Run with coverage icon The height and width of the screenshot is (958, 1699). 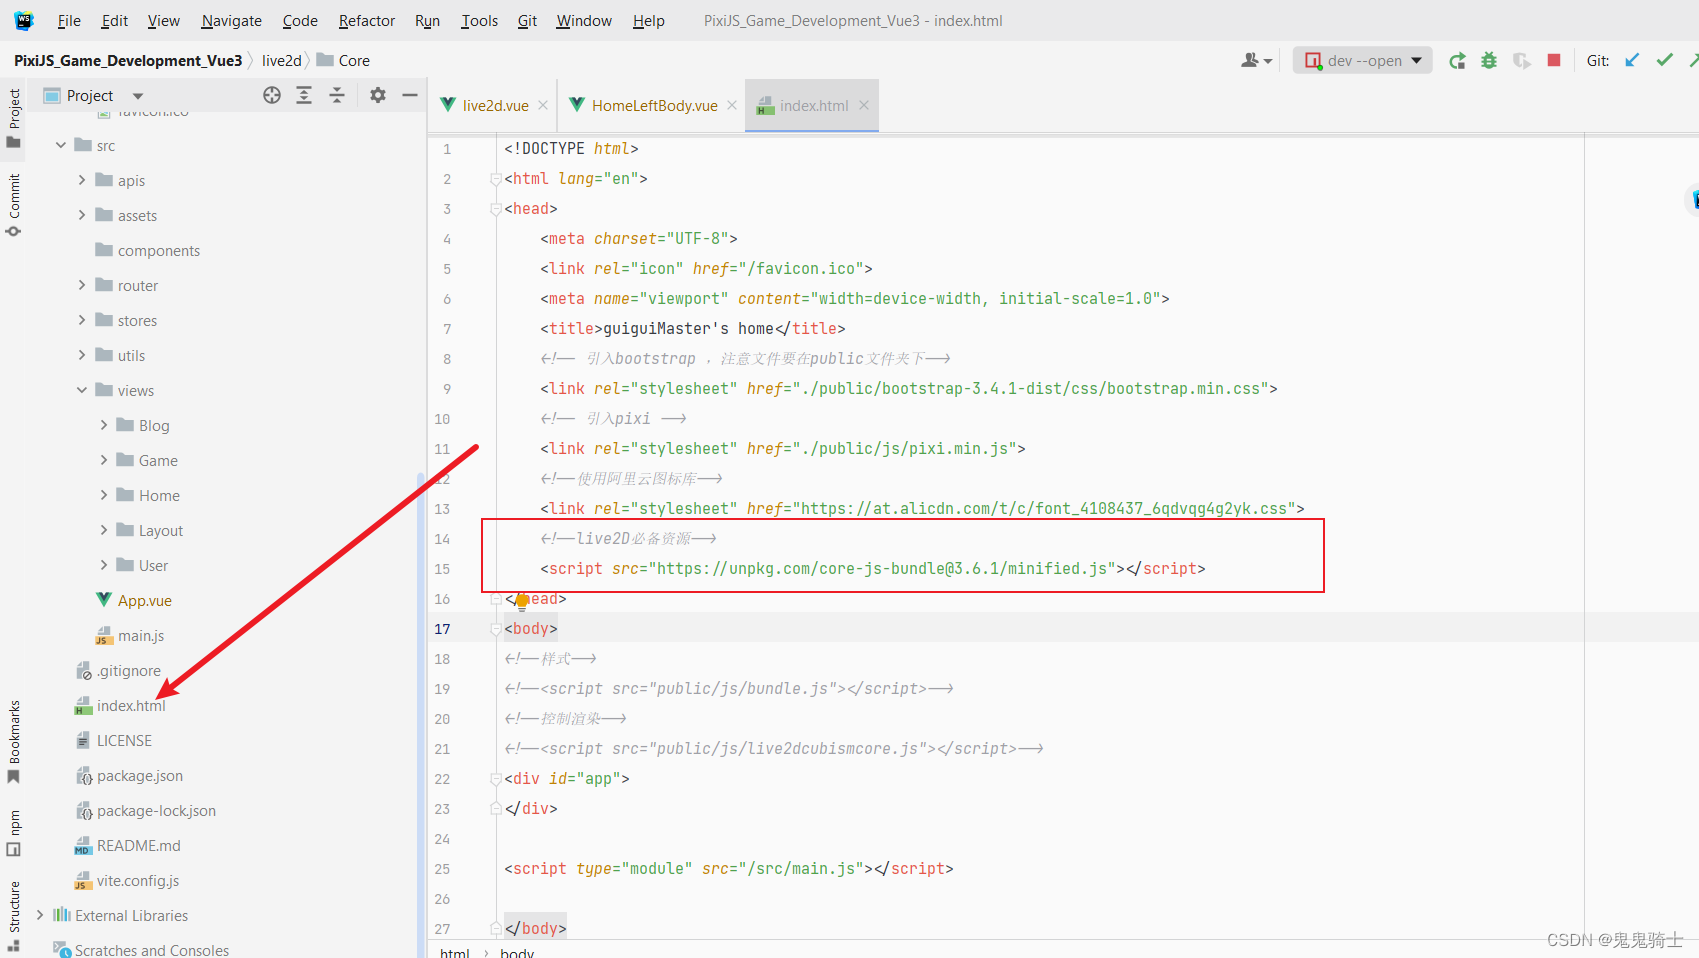point(1522,61)
